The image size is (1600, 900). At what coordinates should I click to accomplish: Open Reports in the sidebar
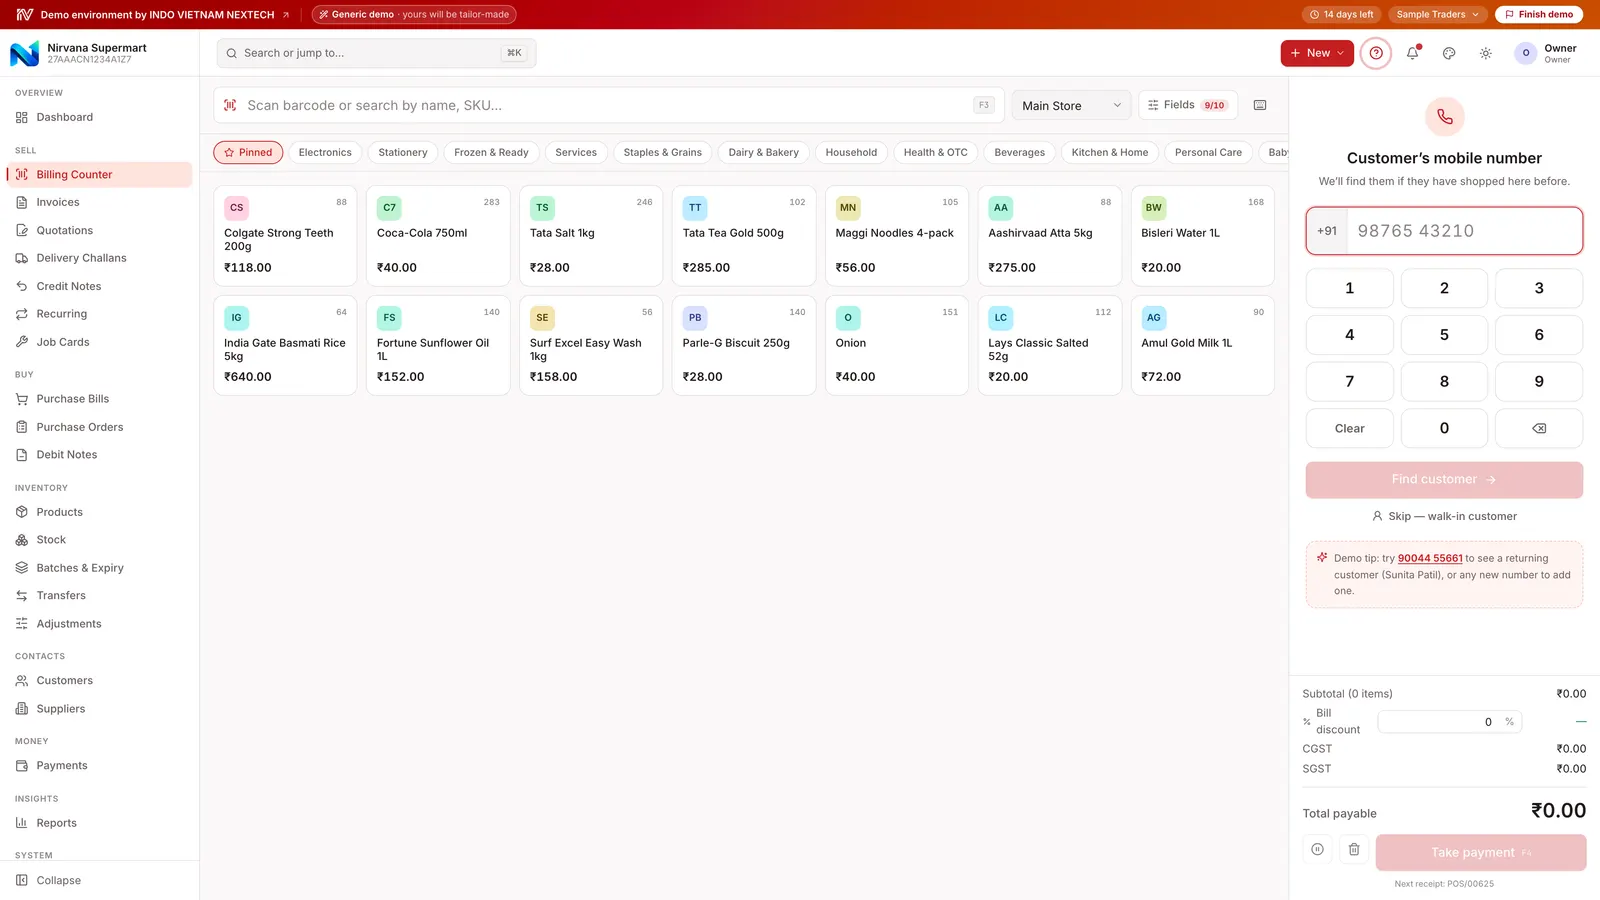[99, 823]
